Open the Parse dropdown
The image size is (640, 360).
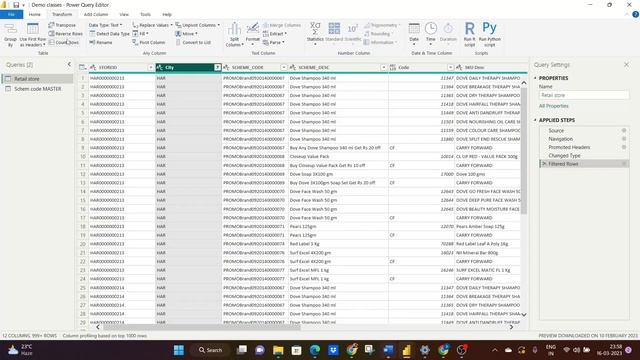pos(273,42)
